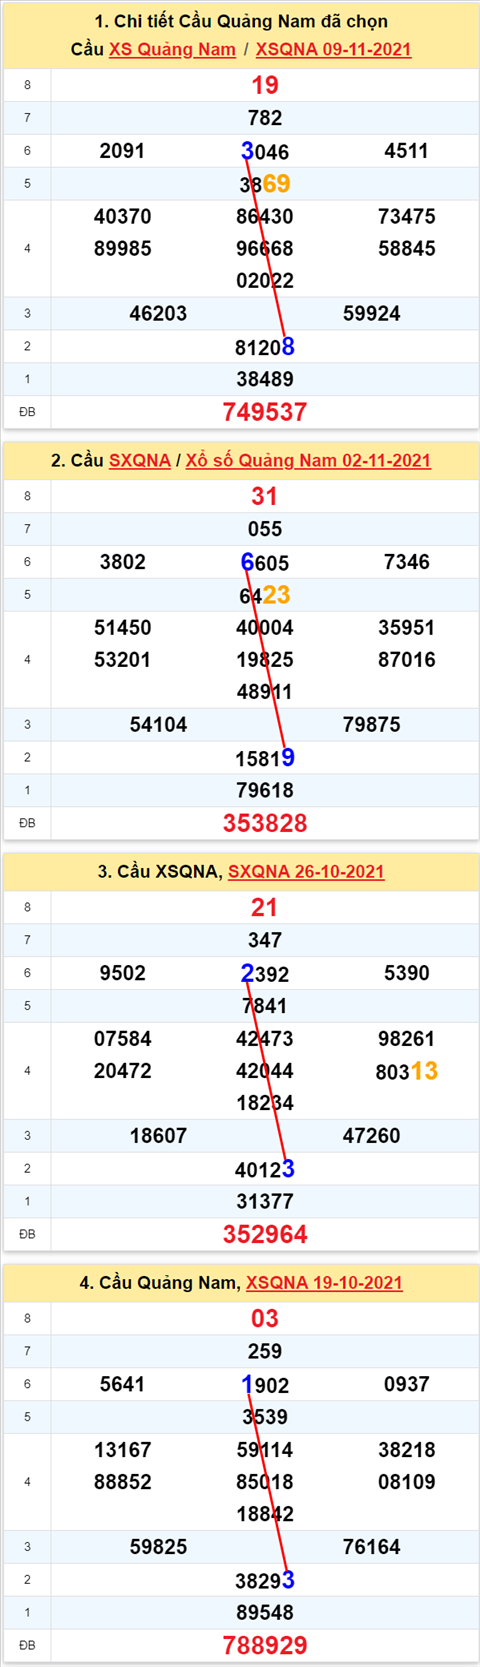The image size is (480, 1667).
Task: Click the number 5390
Action: pyautogui.click(x=407, y=973)
